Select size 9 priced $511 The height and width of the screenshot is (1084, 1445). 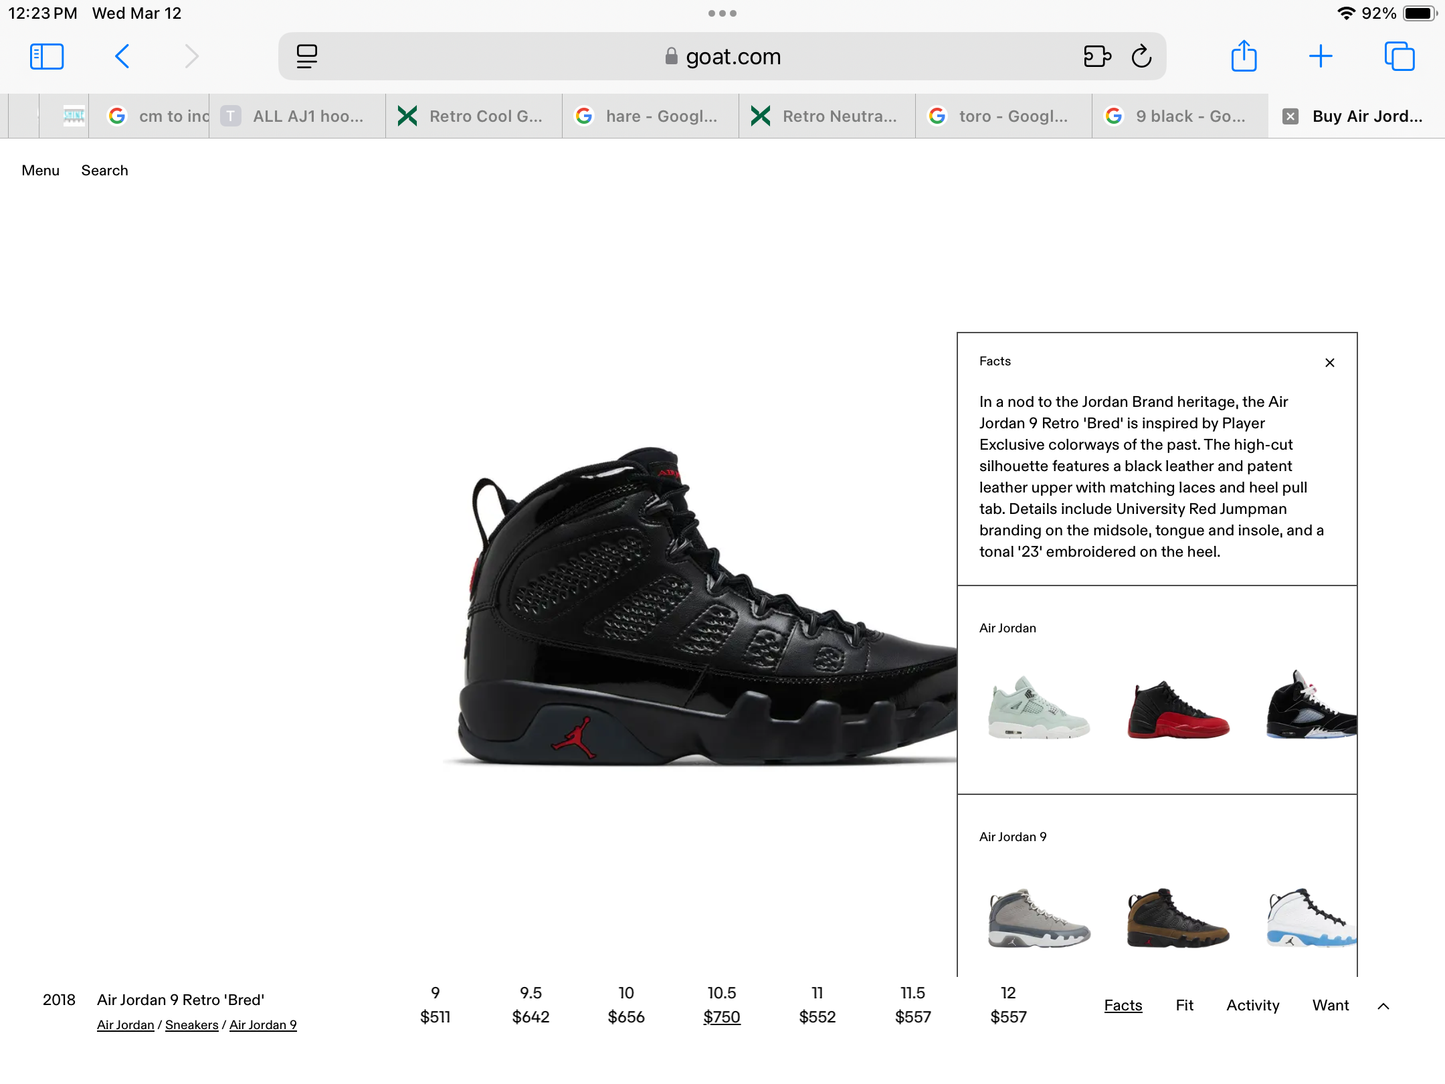pos(435,1005)
